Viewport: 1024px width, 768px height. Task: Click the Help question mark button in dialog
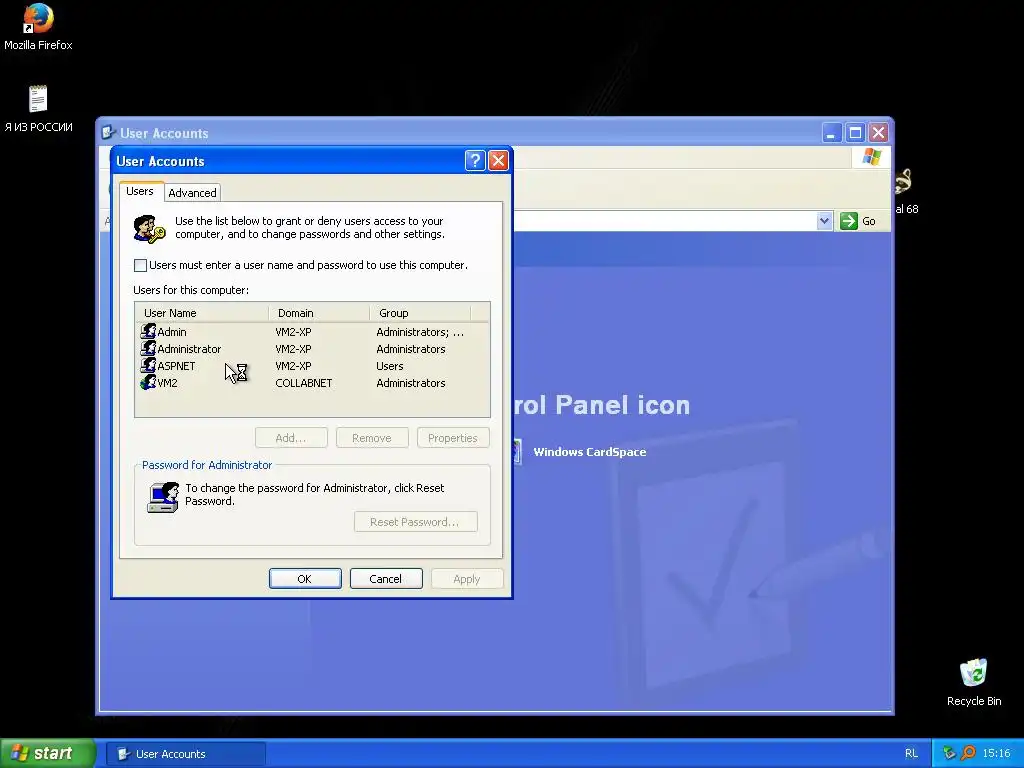click(x=475, y=161)
